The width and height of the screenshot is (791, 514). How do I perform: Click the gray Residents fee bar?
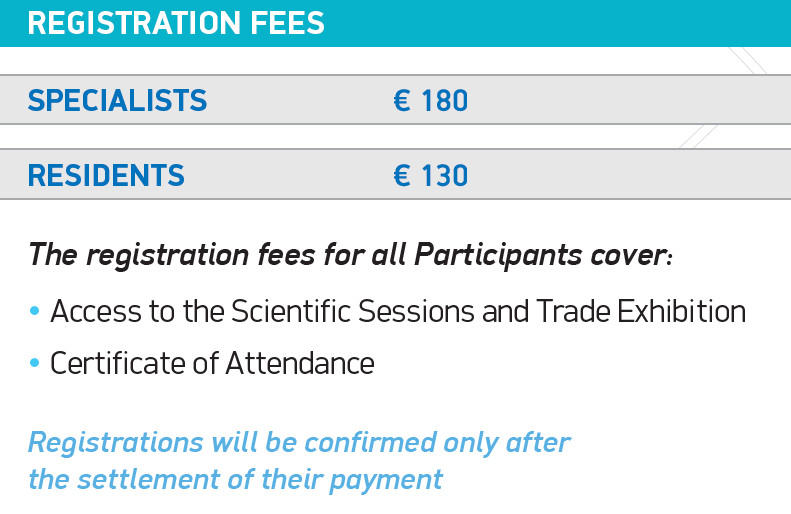pos(396,174)
